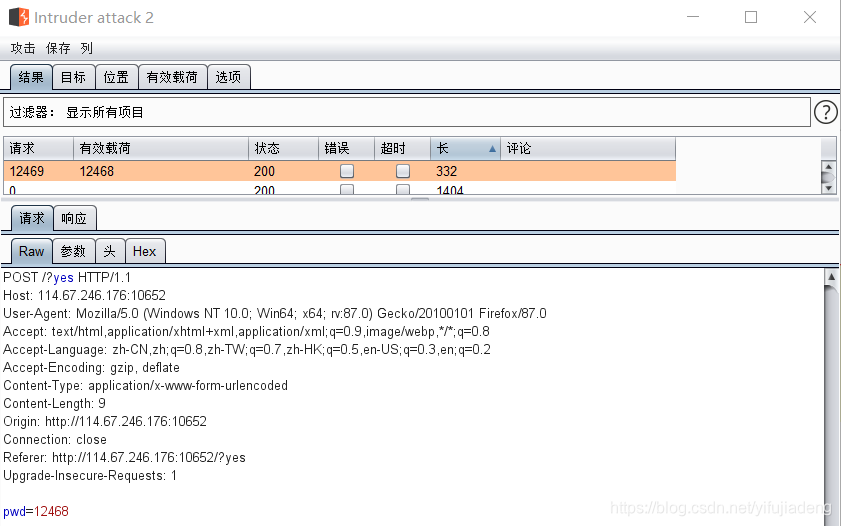Toggle the 超时 checkbox in row 0

tap(403, 189)
